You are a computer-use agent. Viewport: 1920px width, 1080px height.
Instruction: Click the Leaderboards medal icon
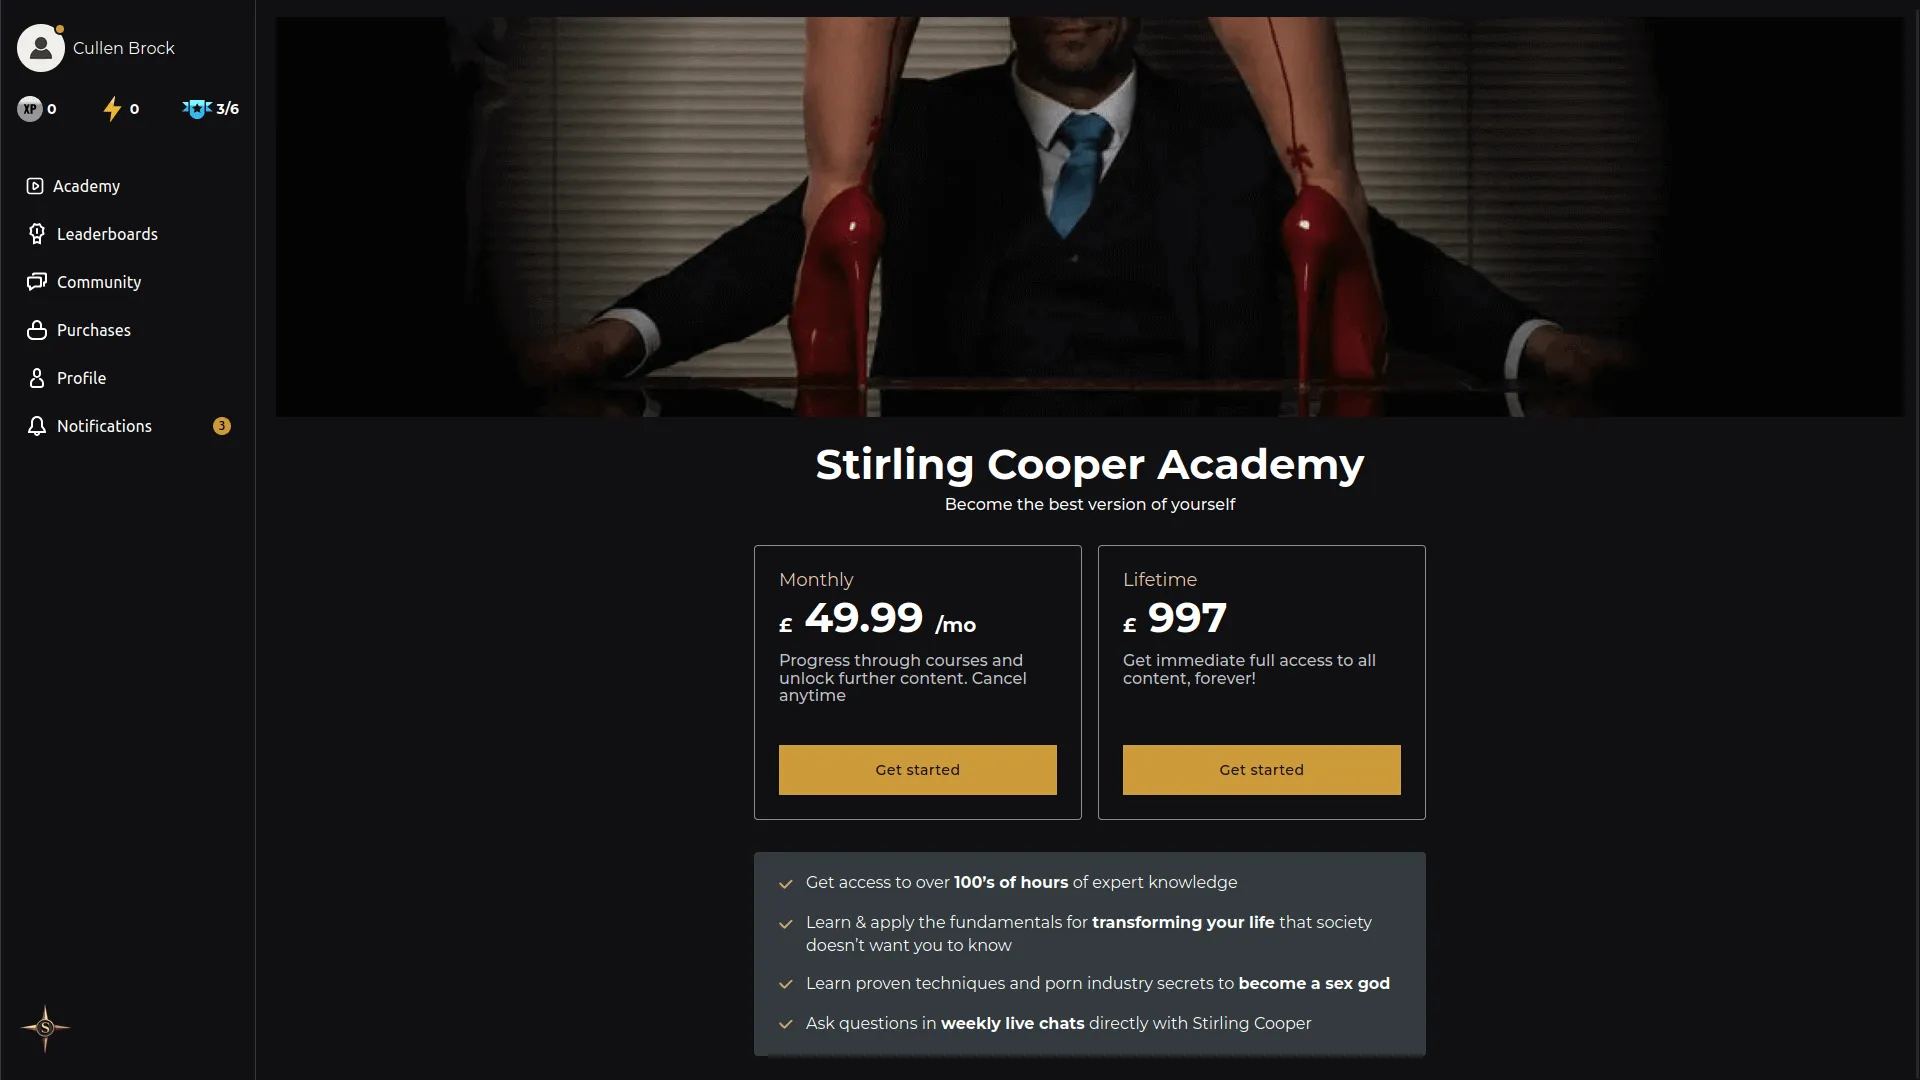[x=37, y=234]
